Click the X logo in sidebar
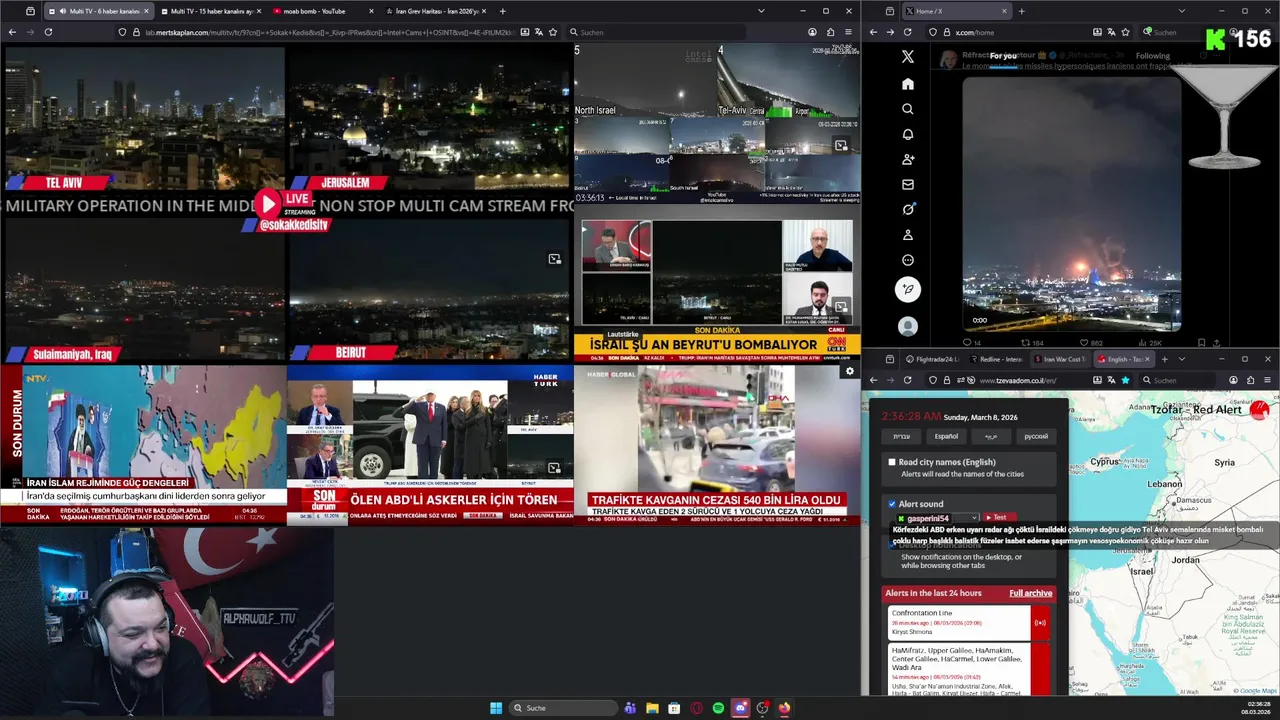The width and height of the screenshot is (1280, 720). tap(908, 57)
